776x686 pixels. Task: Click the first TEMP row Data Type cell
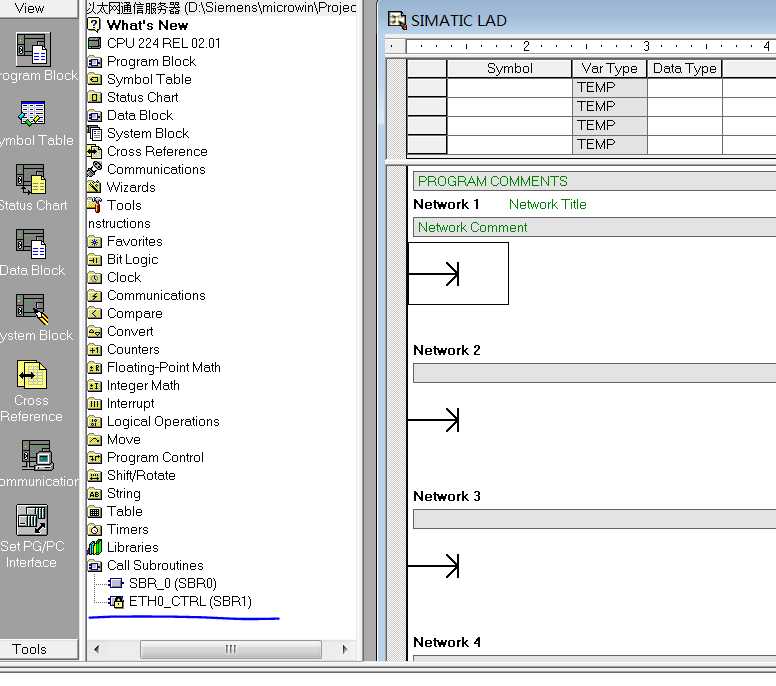pos(684,88)
